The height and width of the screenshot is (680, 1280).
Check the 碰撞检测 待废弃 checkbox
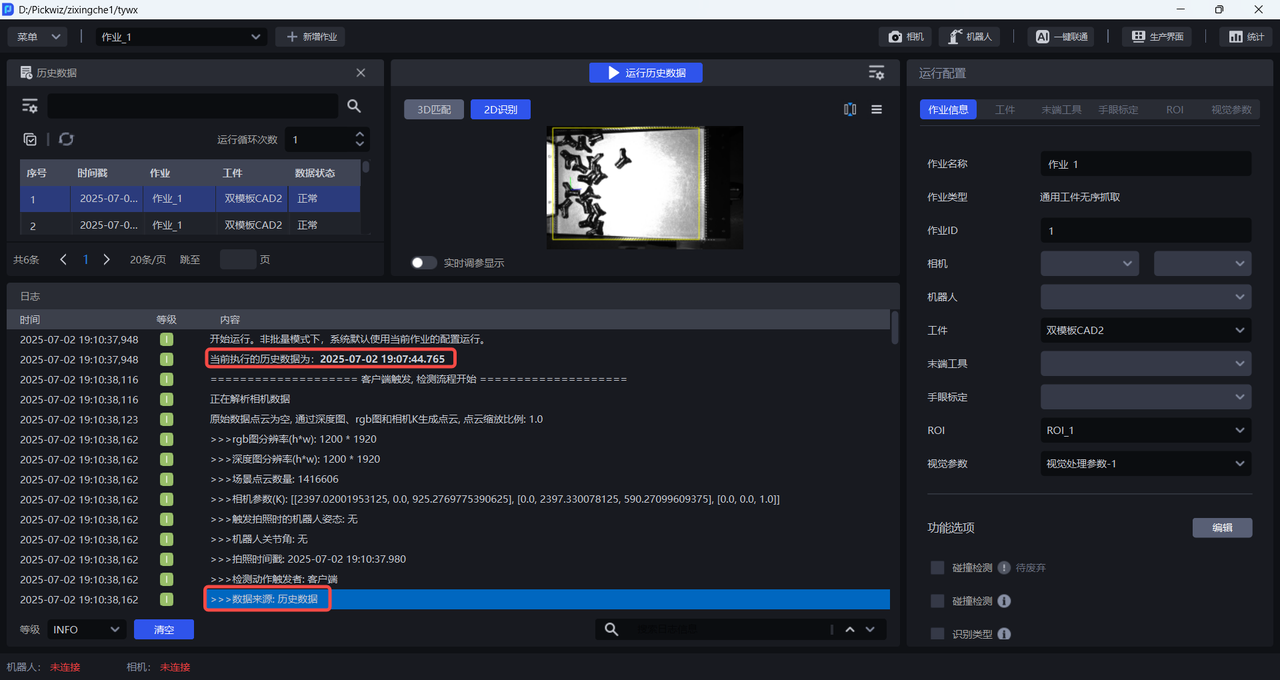937,568
